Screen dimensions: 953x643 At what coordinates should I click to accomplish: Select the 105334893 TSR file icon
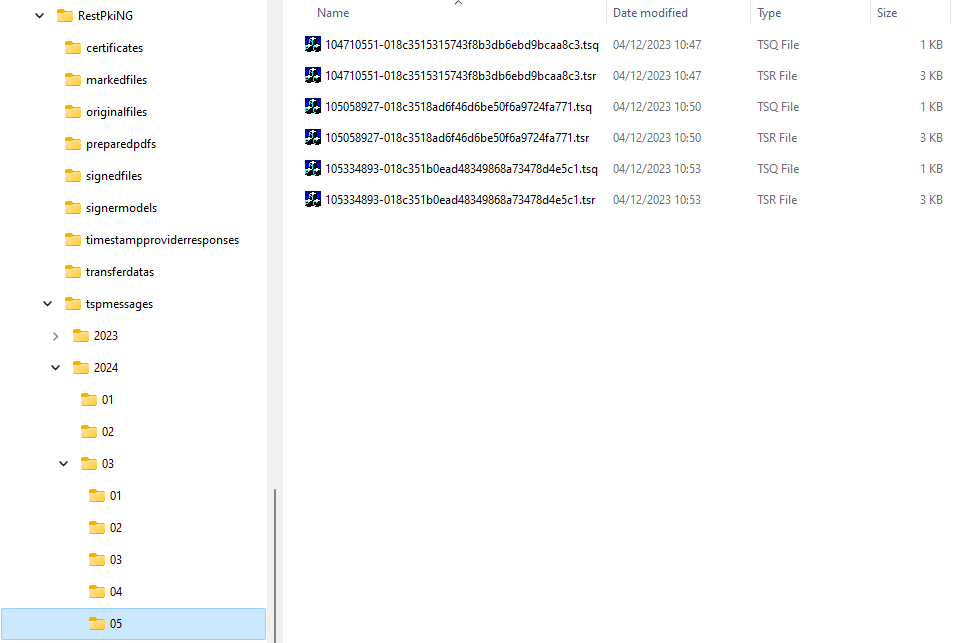pyautogui.click(x=312, y=199)
